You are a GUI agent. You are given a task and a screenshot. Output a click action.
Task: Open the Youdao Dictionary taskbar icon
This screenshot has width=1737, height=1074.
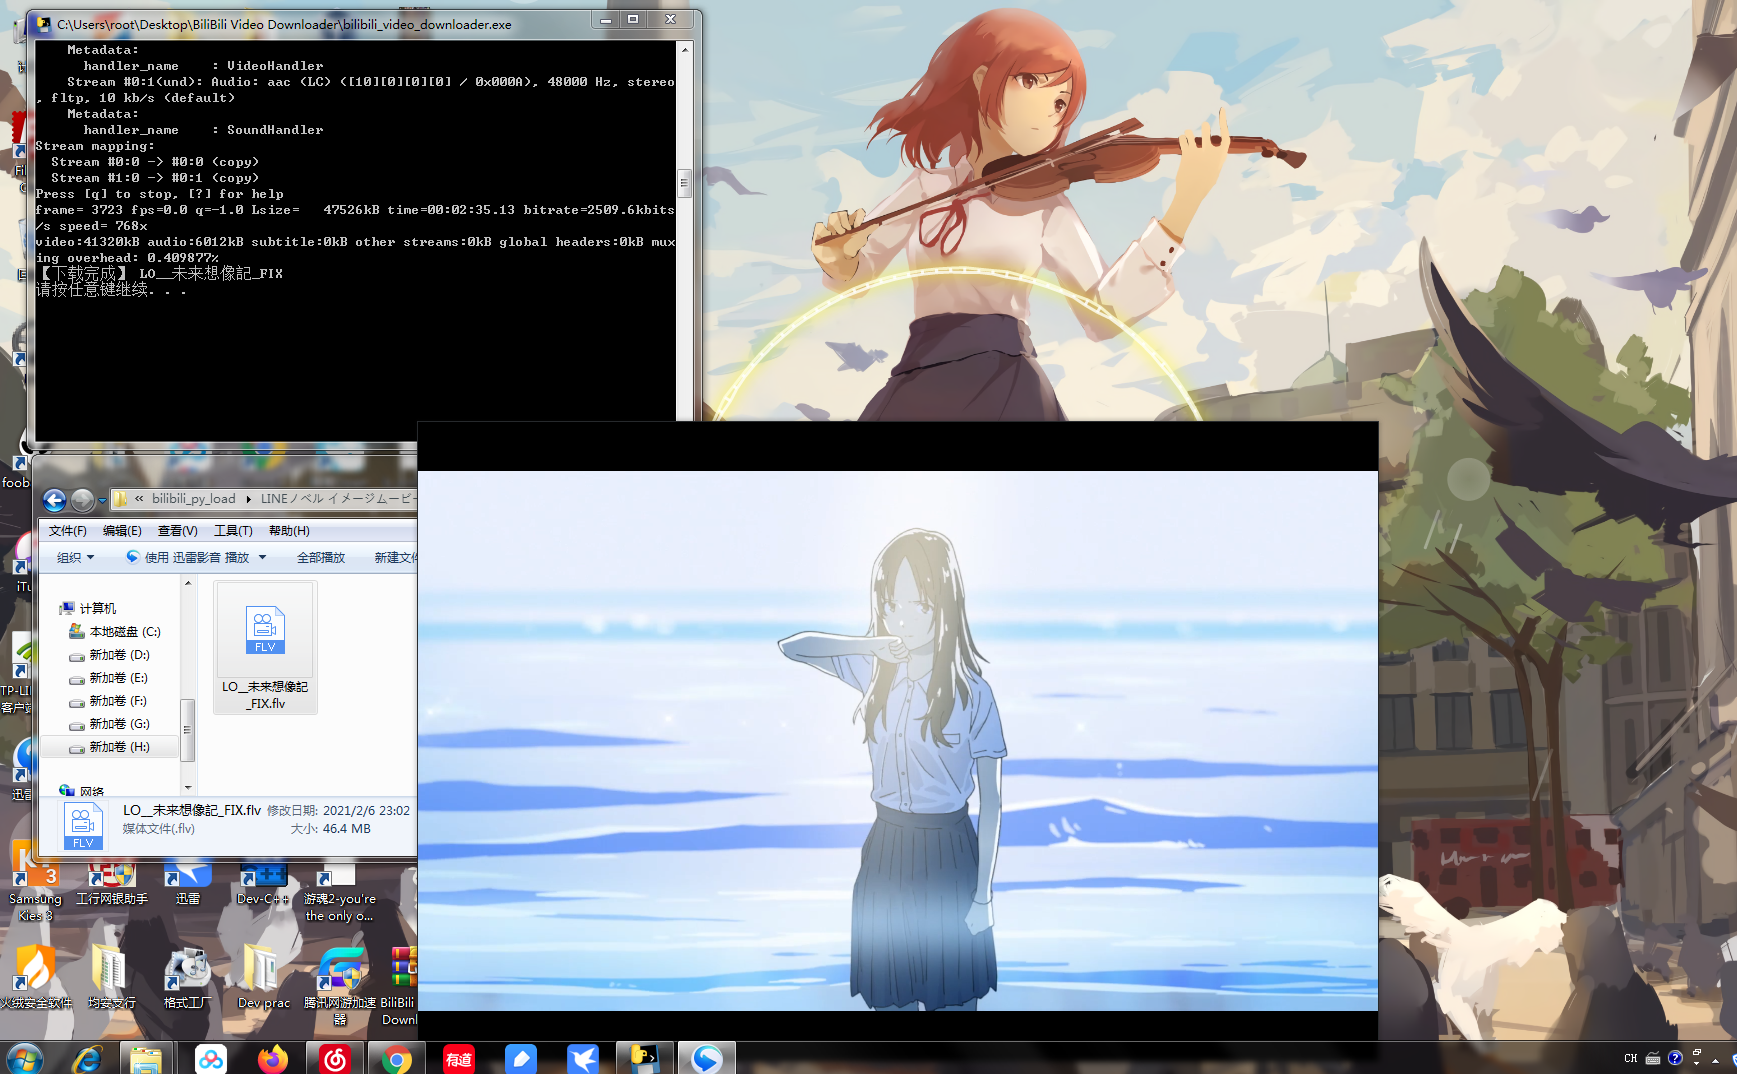click(x=459, y=1058)
